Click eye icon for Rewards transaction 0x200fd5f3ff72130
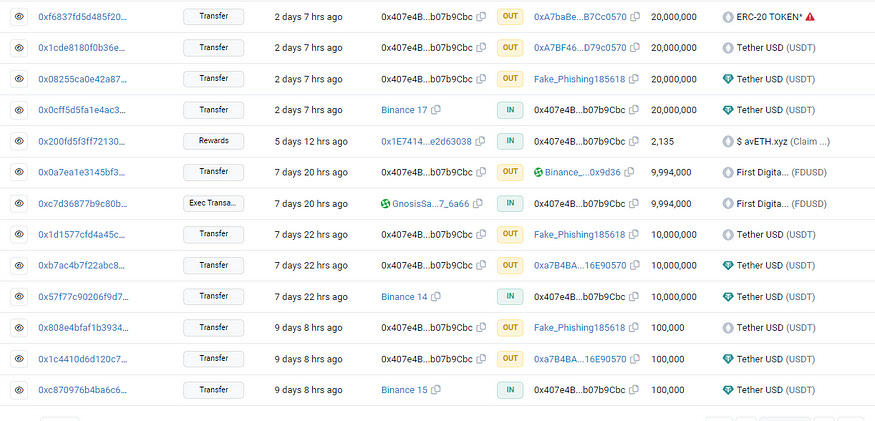Image resolution: width=875 pixels, height=421 pixels. [19, 141]
